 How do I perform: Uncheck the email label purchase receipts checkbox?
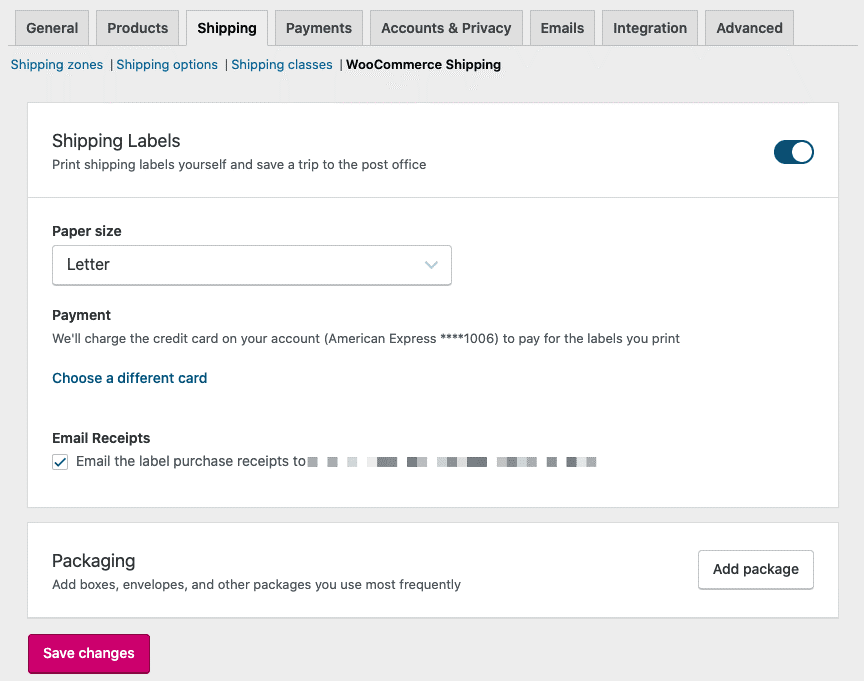(x=60, y=462)
